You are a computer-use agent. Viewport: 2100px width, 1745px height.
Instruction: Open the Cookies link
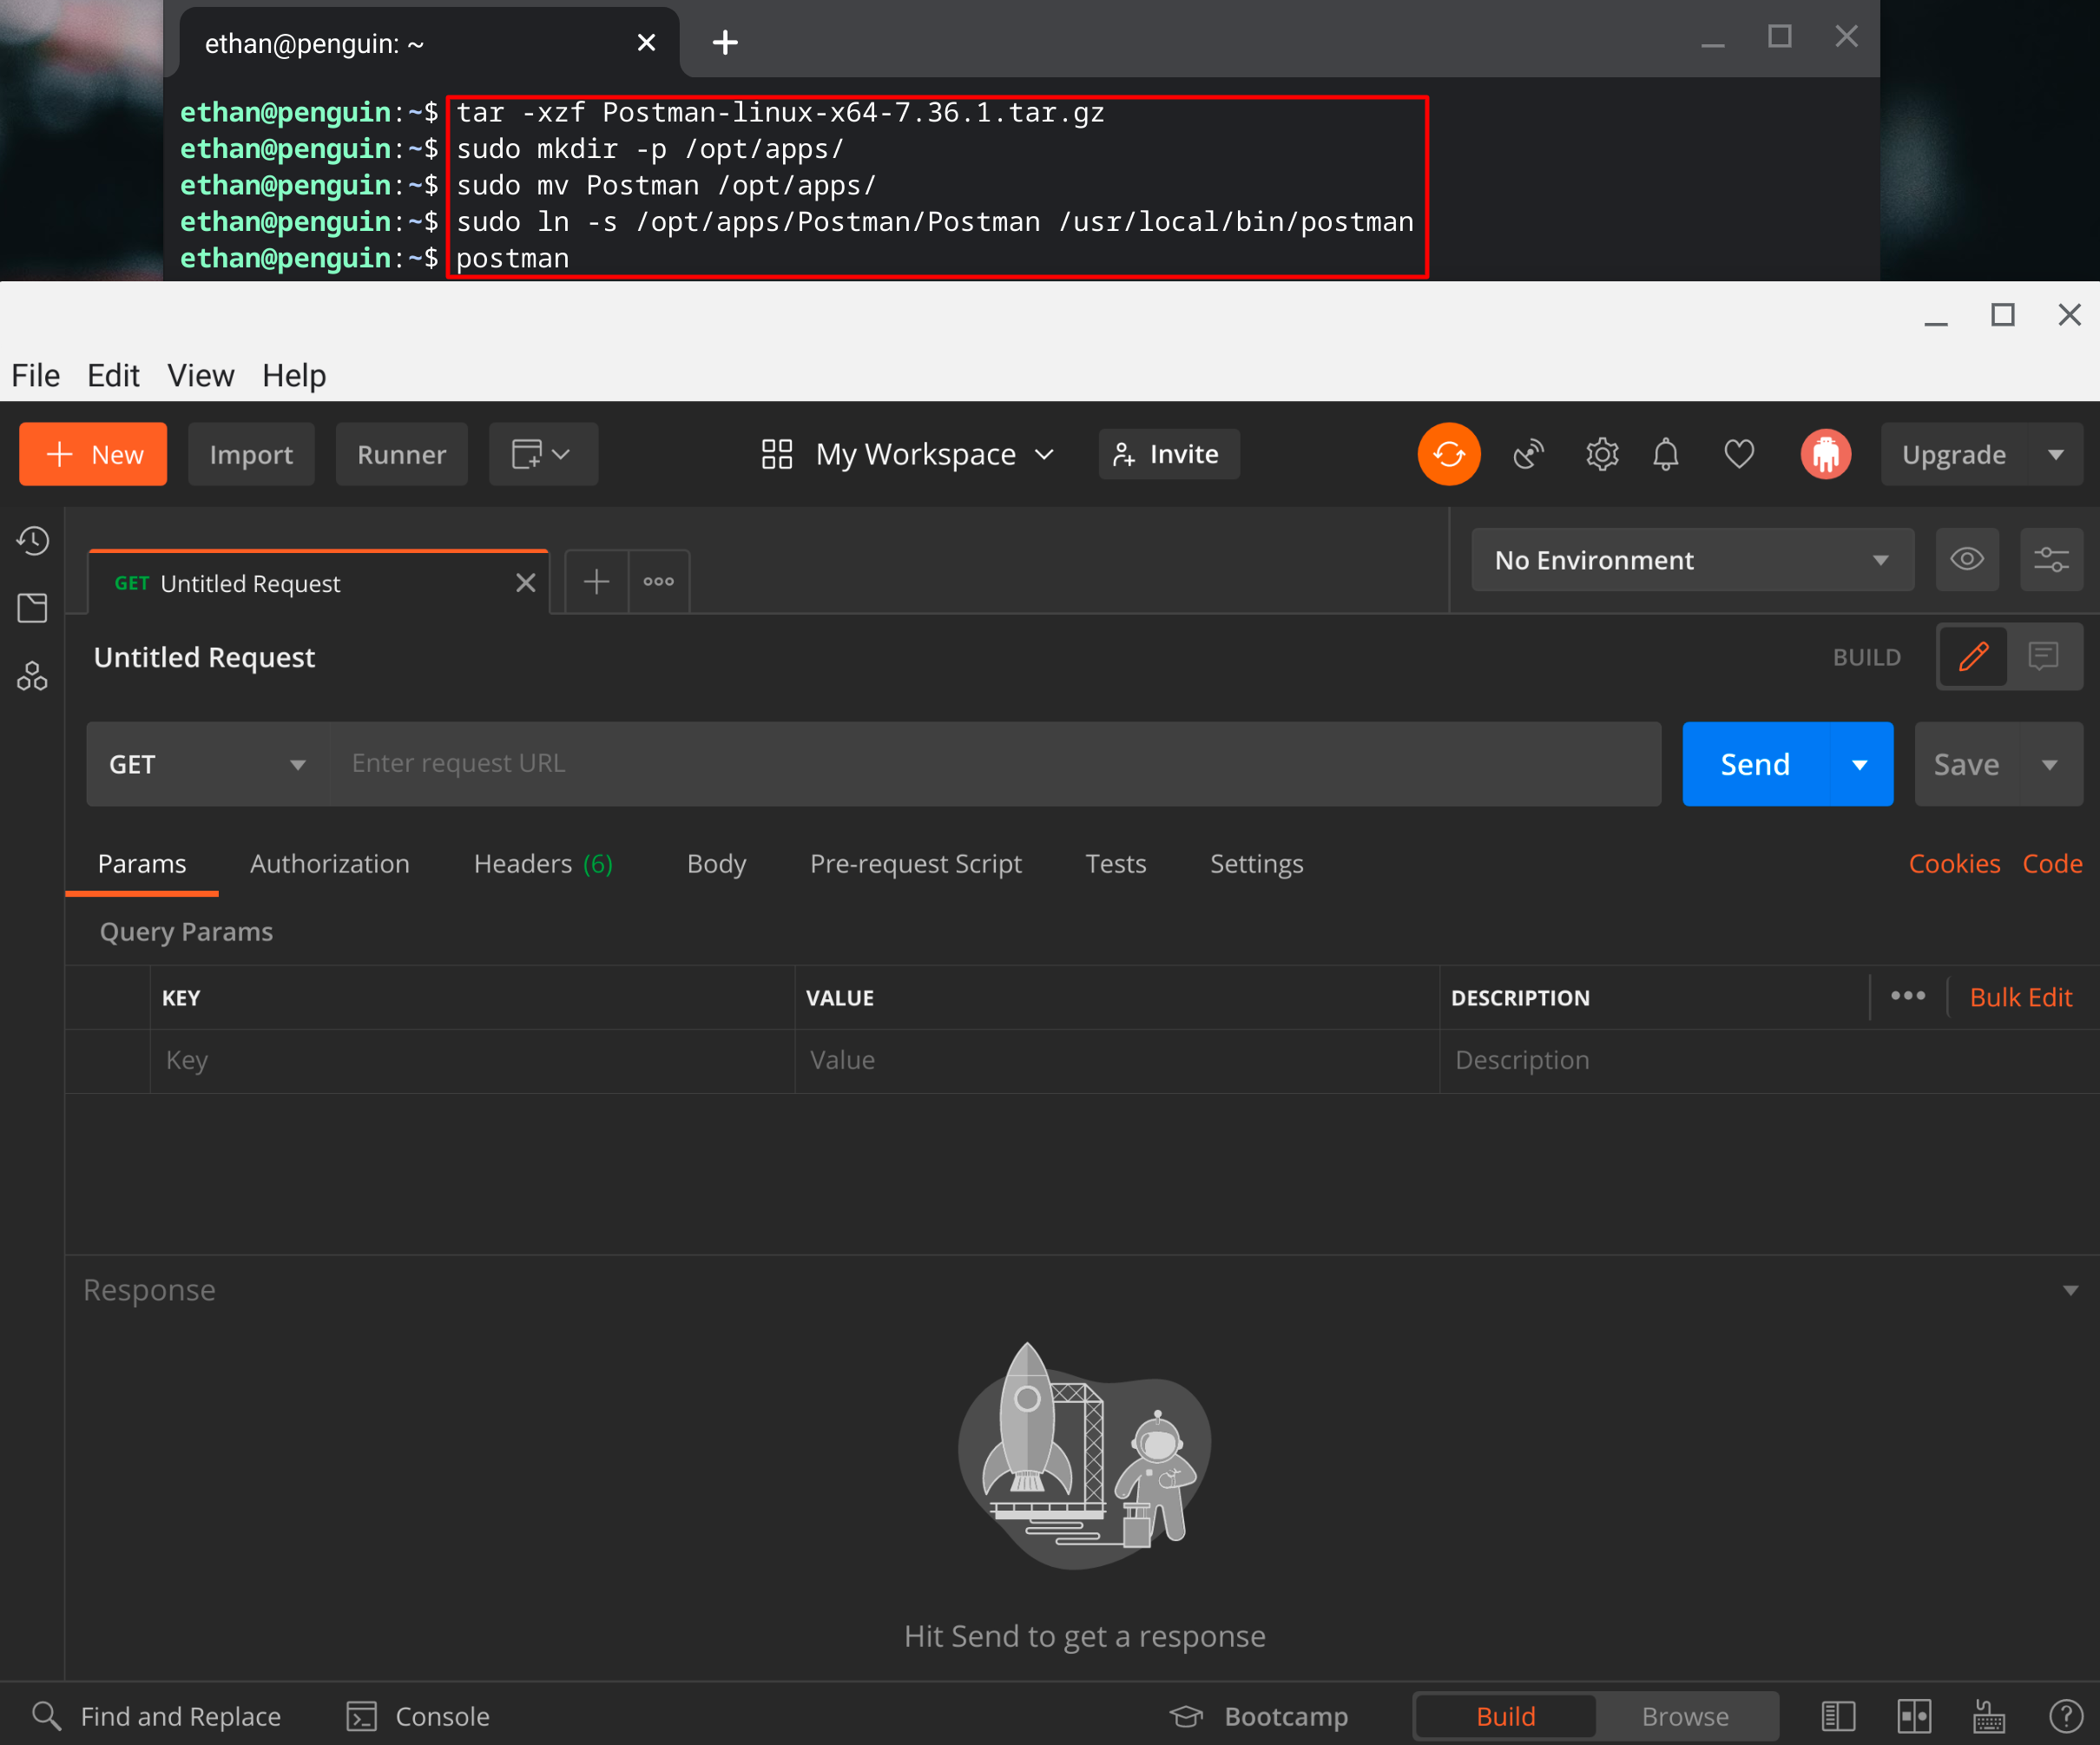(x=1954, y=863)
